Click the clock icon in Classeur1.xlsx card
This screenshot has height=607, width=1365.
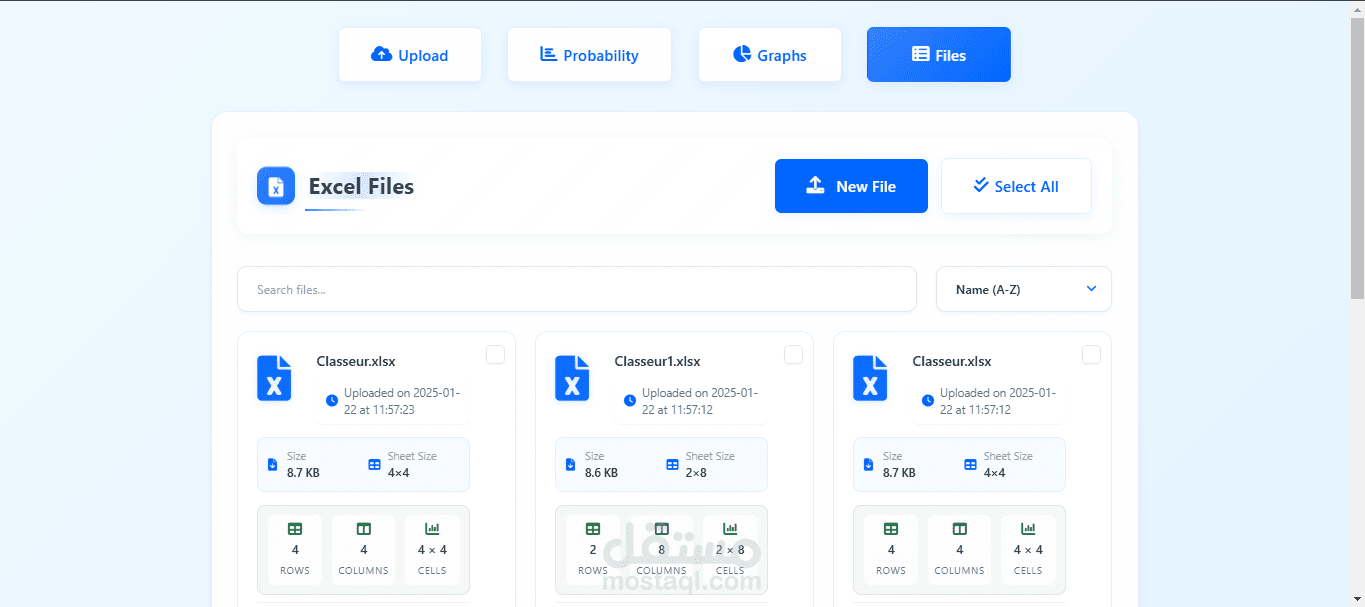click(630, 401)
